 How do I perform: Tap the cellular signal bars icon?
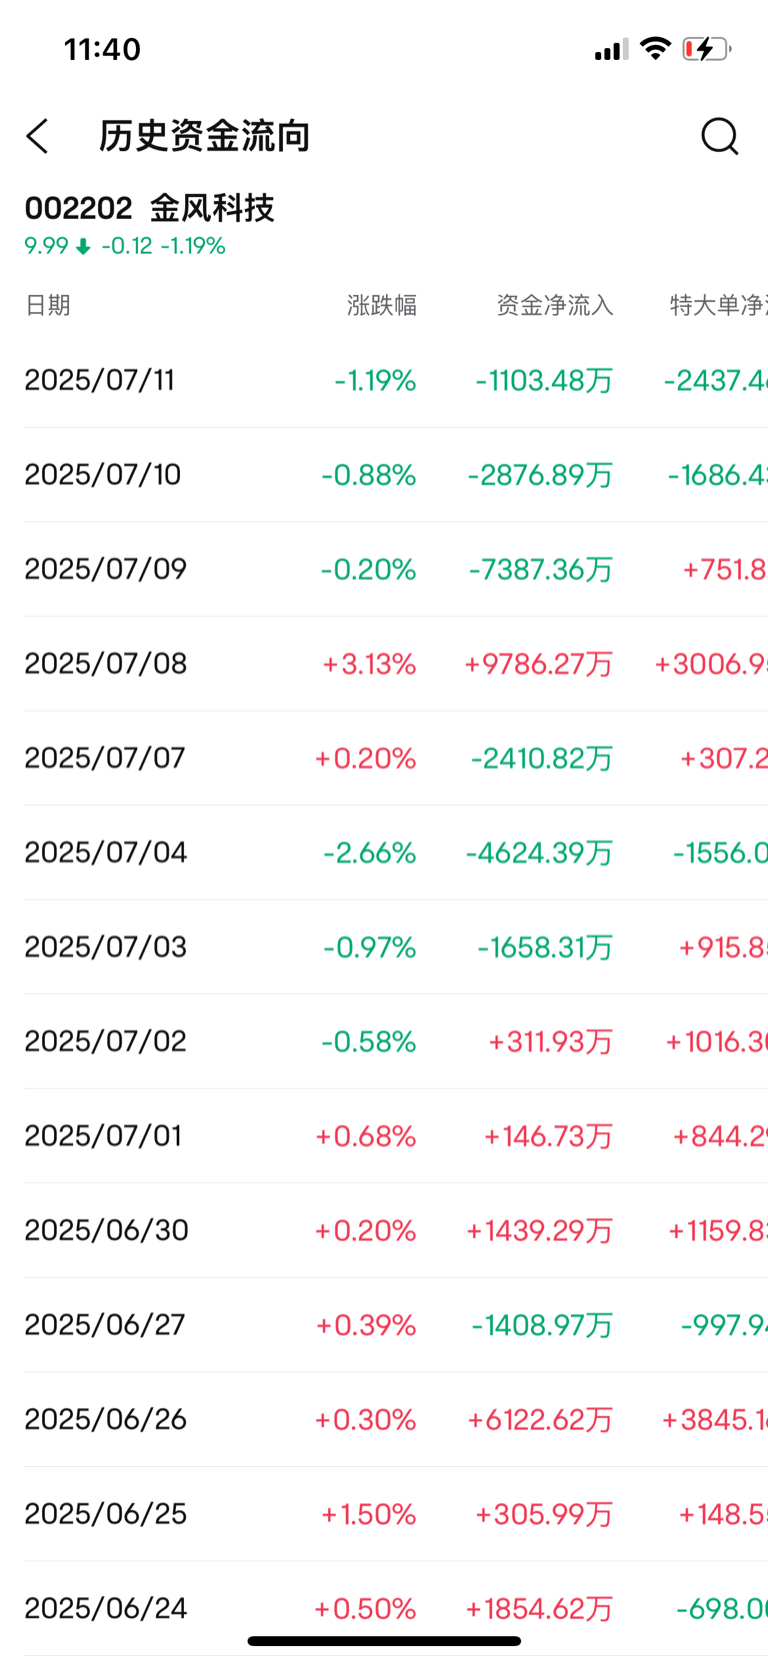(x=611, y=49)
